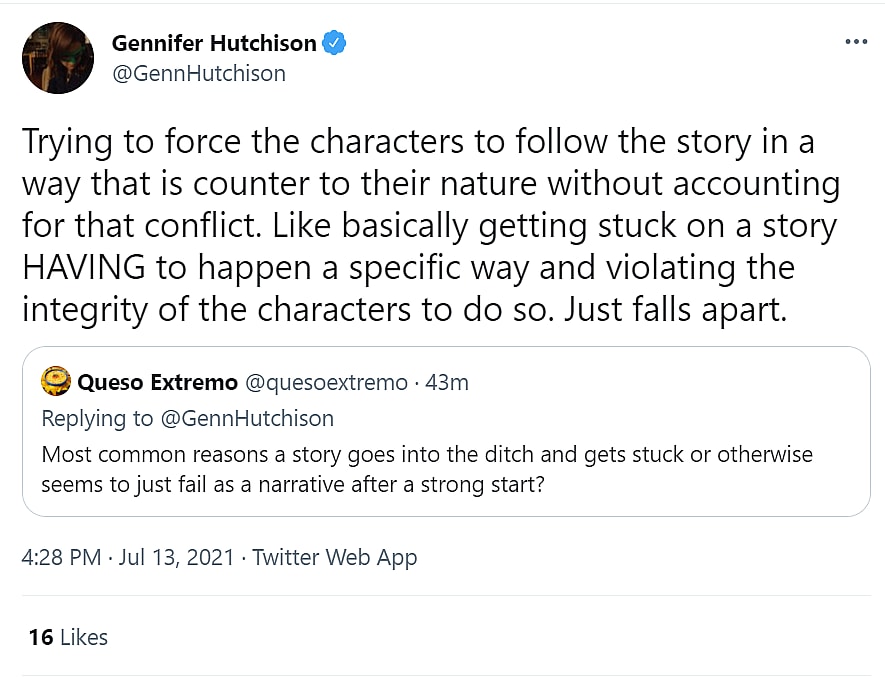Click the 43m timestamp on quoted tweet

447,383
